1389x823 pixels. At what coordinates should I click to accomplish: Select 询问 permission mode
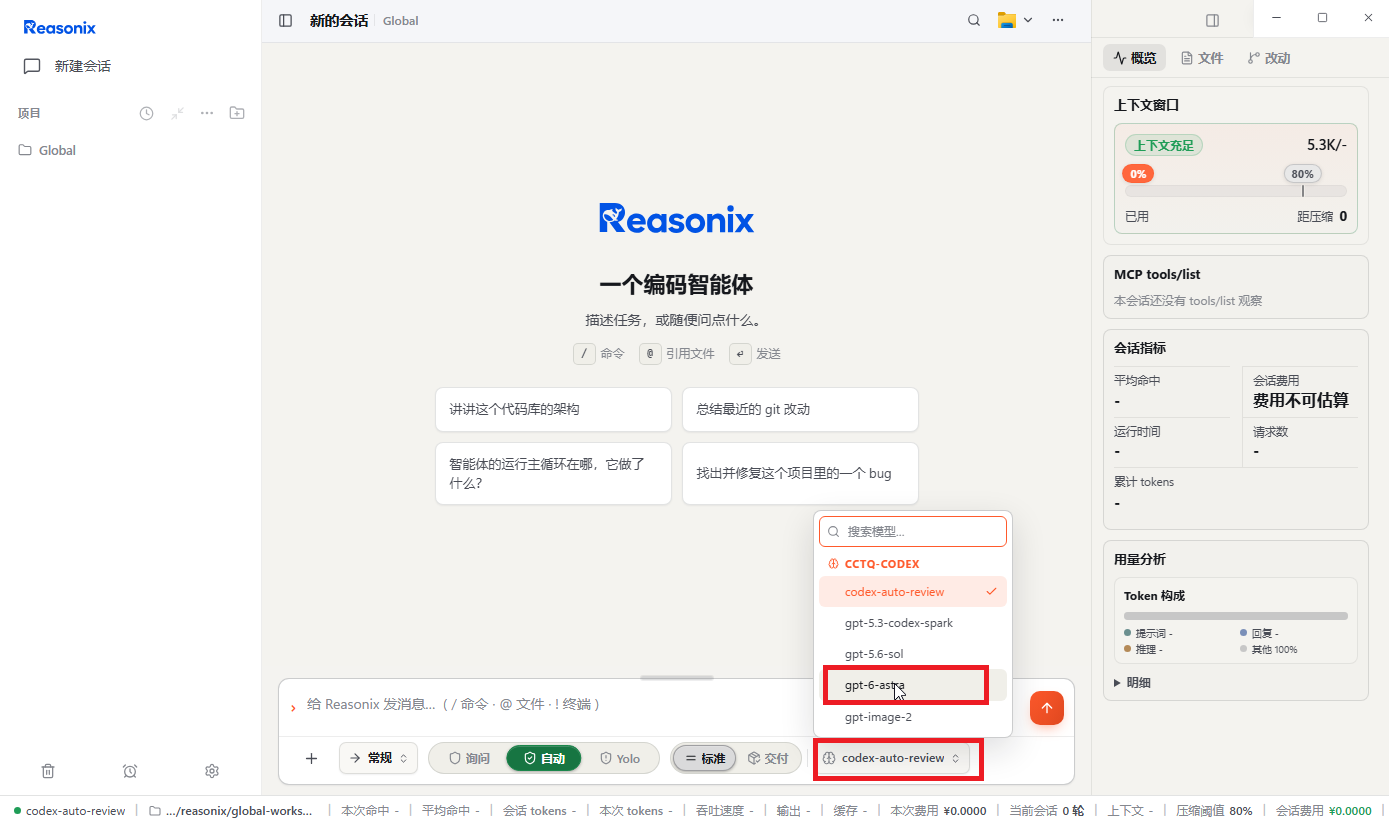(469, 758)
